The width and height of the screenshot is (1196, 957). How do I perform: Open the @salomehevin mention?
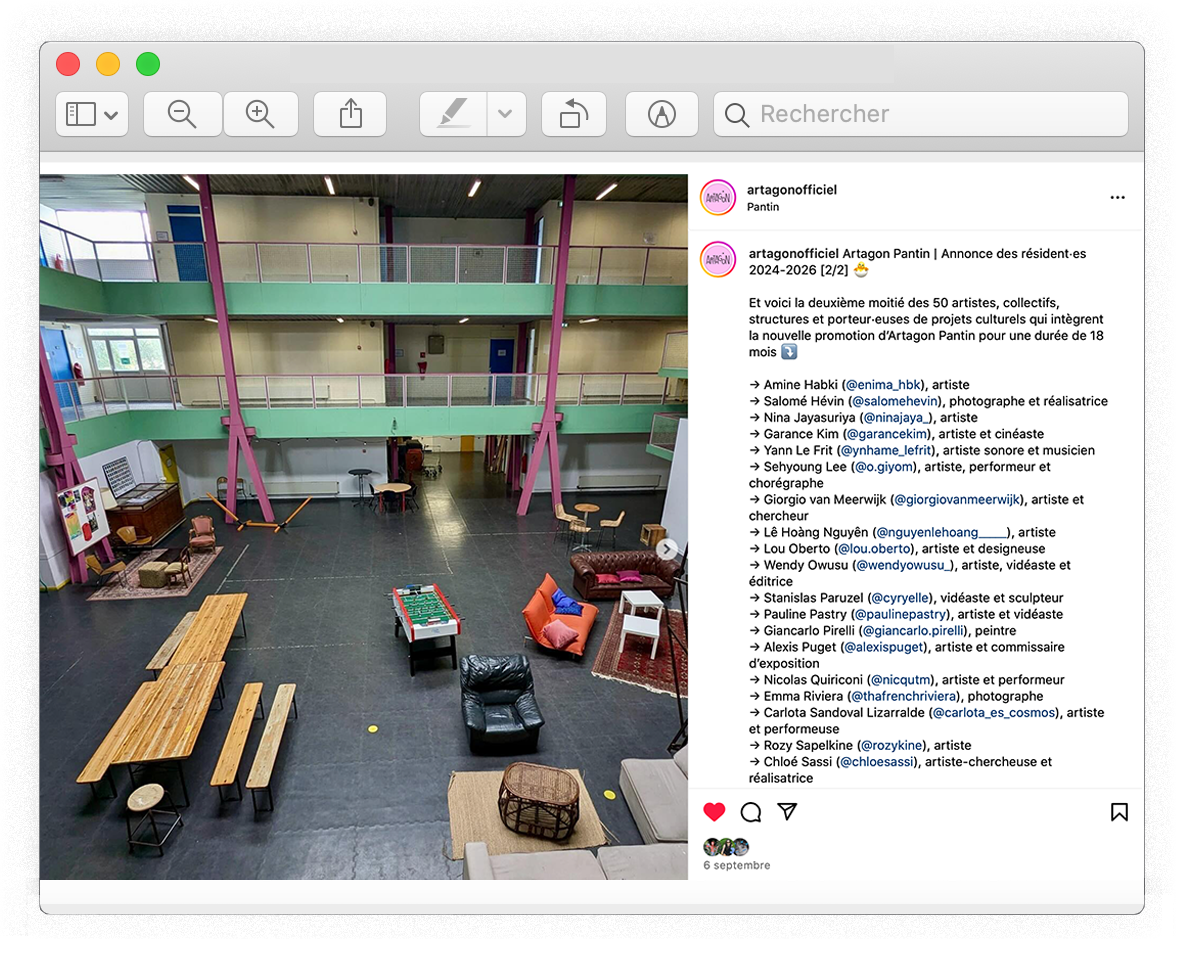pyautogui.click(x=895, y=401)
